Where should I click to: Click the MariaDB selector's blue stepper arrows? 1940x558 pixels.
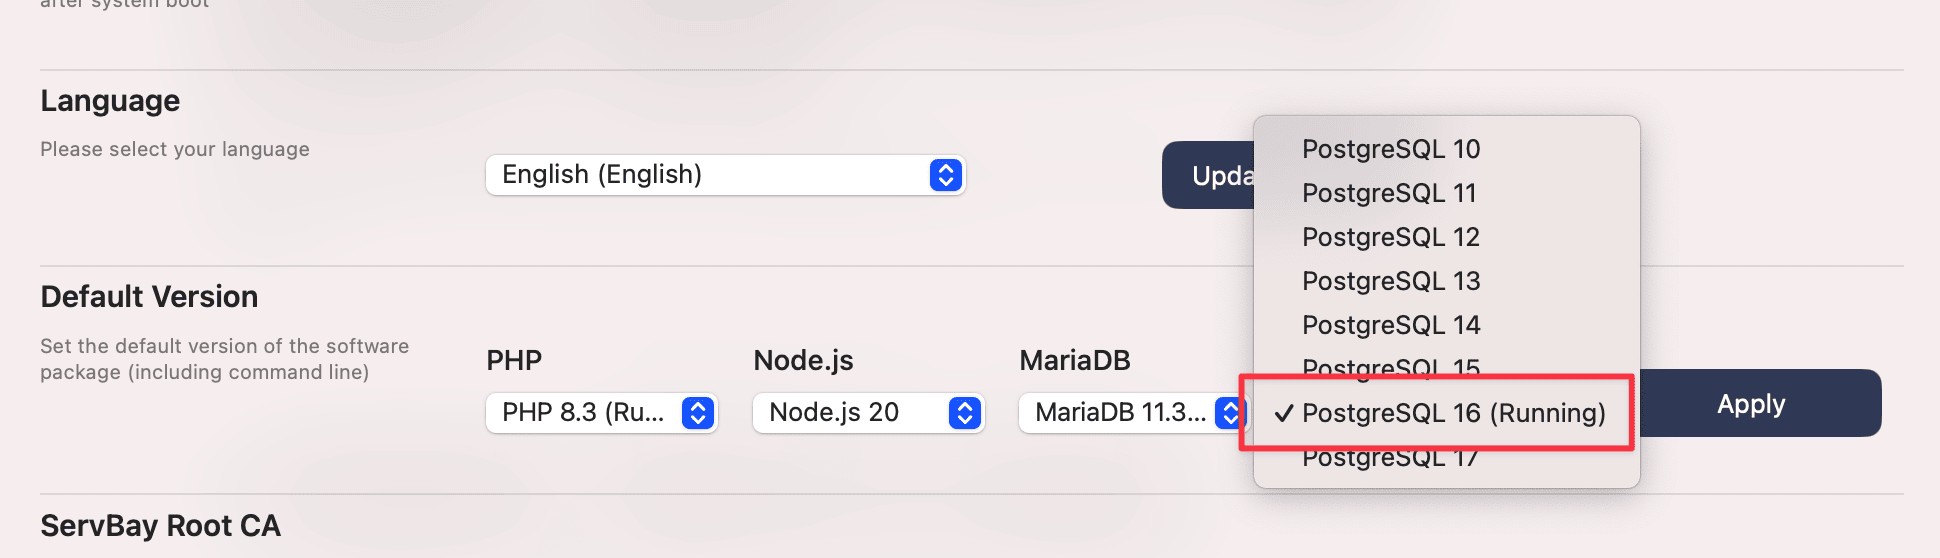click(1229, 412)
